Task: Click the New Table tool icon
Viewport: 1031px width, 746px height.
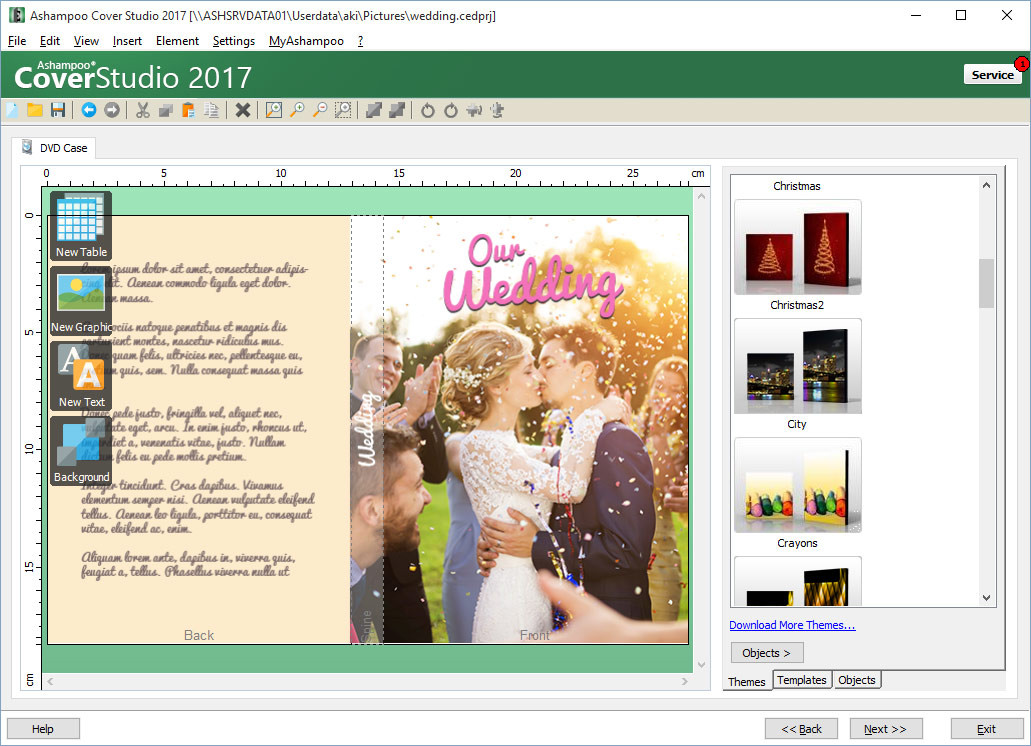Action: (81, 225)
